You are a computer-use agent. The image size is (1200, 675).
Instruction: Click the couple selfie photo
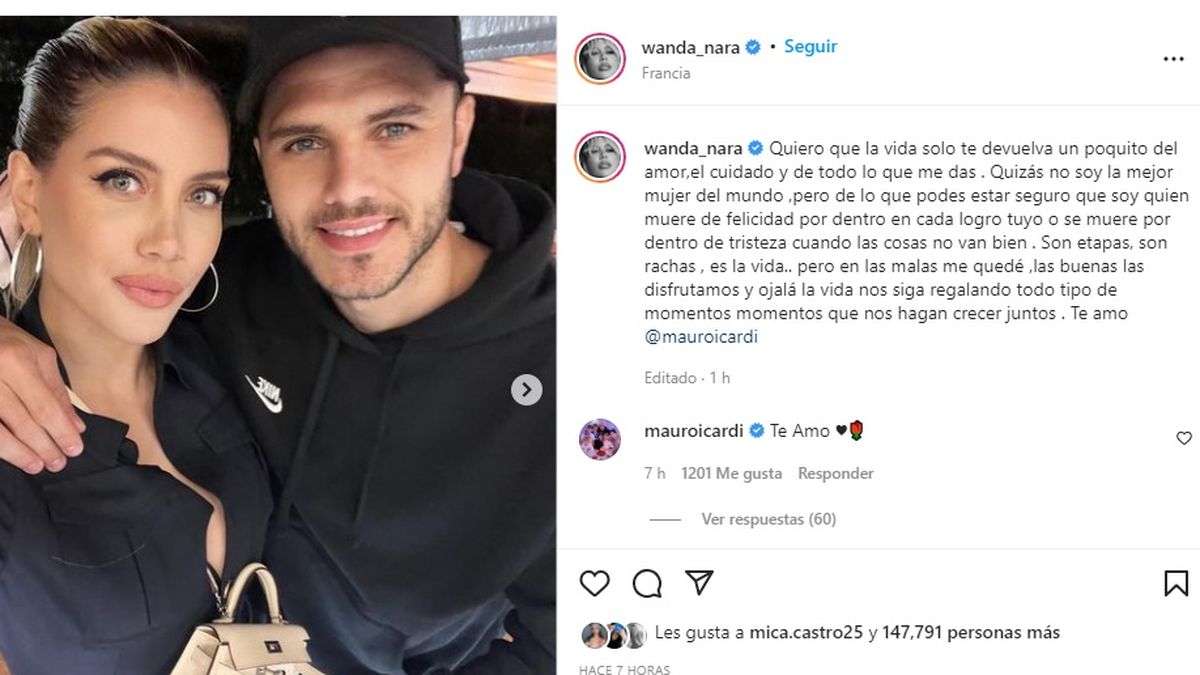pyautogui.click(x=278, y=345)
